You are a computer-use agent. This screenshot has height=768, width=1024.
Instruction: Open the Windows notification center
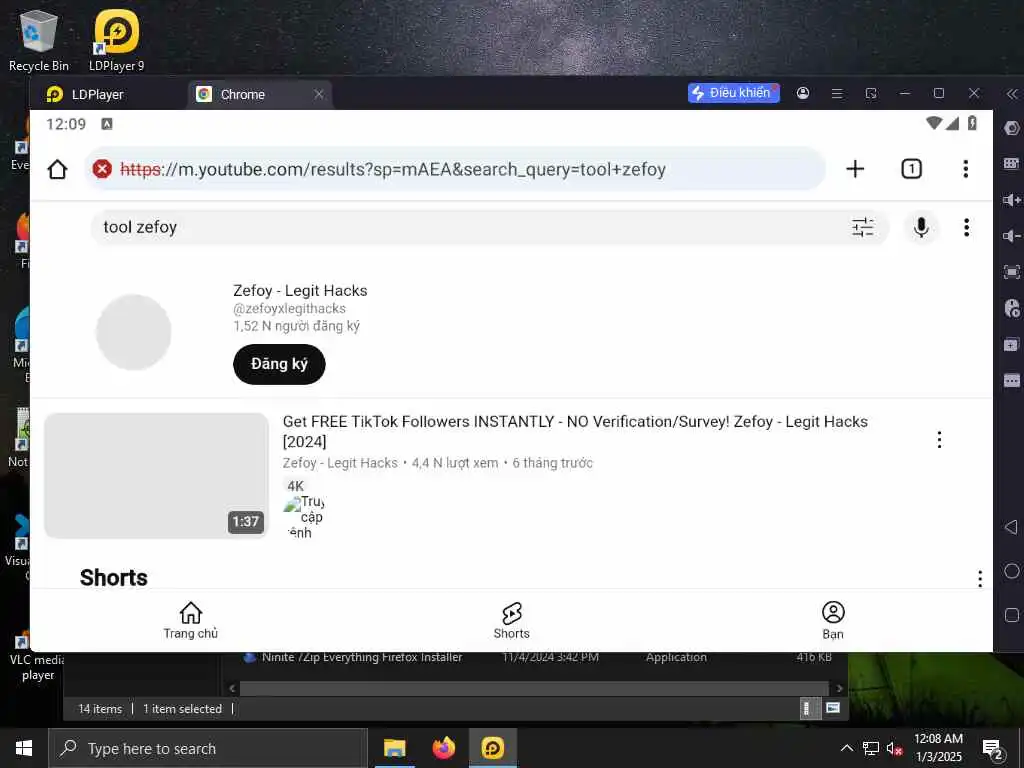tap(993, 750)
